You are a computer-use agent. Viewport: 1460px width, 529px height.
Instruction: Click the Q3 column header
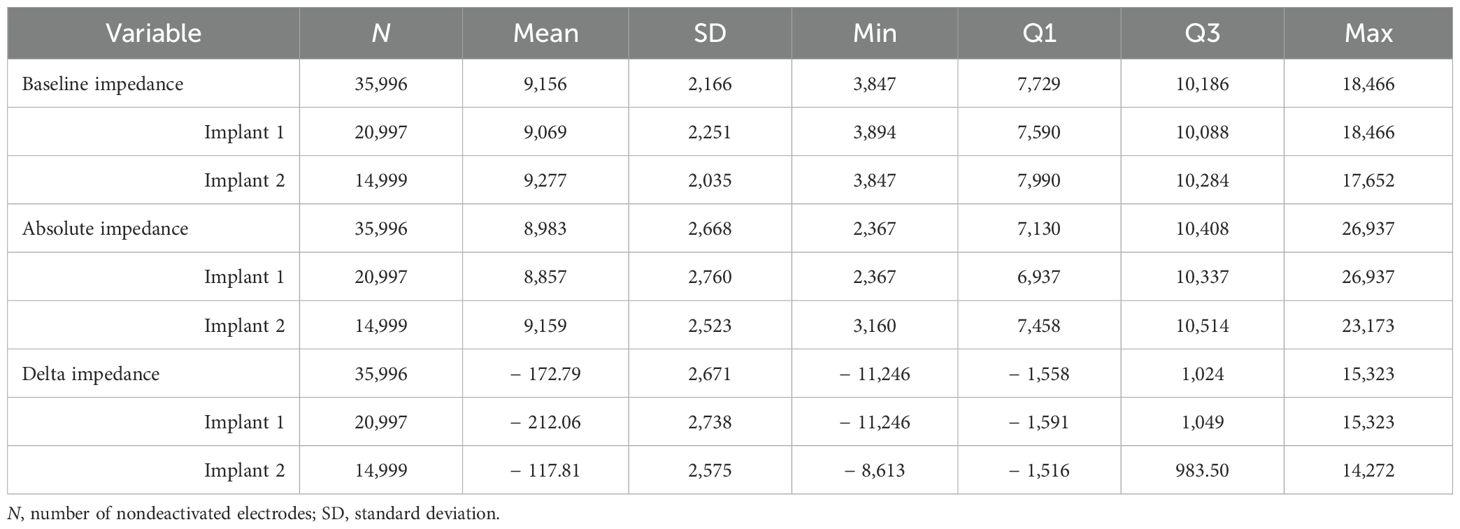pos(1203,33)
